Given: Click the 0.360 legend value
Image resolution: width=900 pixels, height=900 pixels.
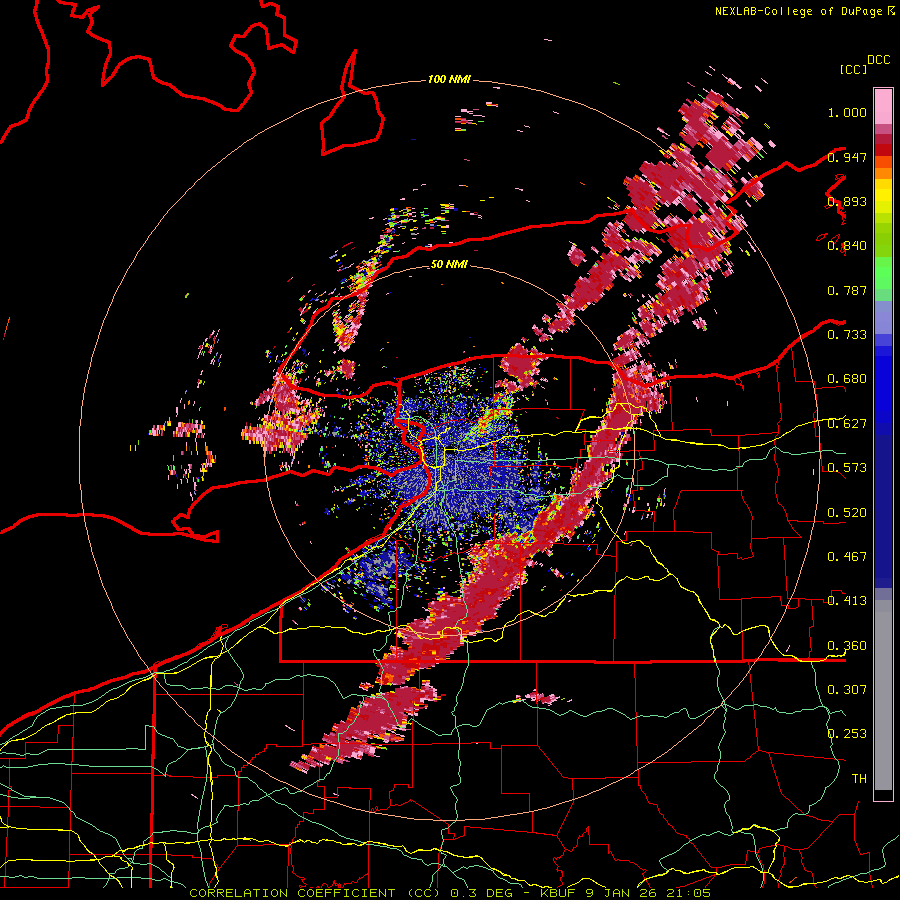Looking at the screenshot, I should click(847, 646).
